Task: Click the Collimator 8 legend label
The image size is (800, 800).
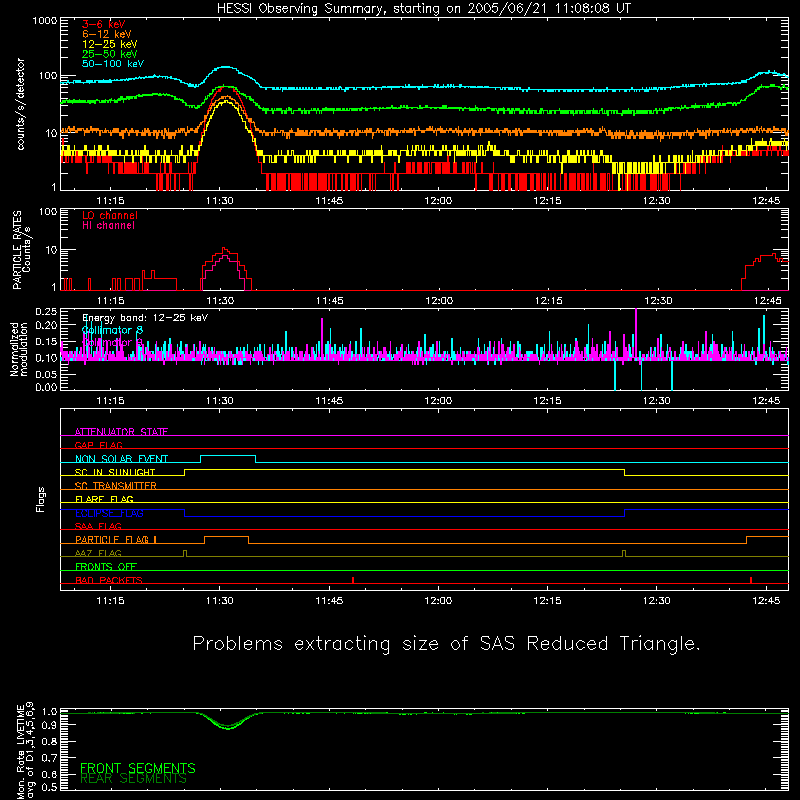Action: tap(112, 330)
